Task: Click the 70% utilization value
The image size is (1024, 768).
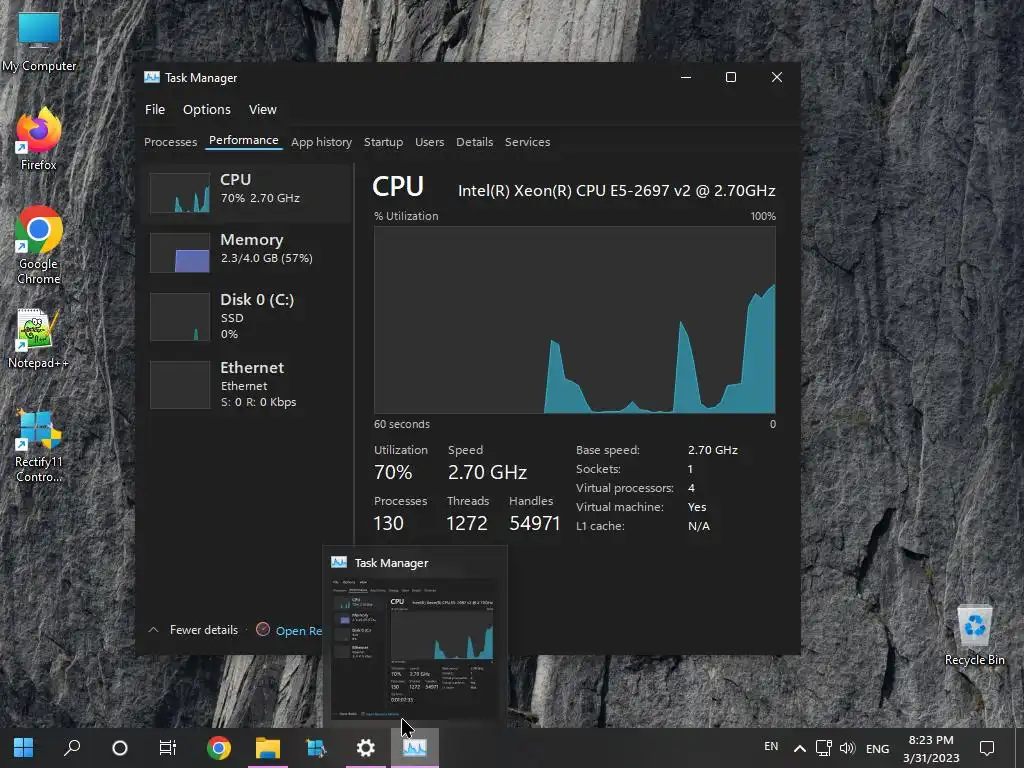Action: (393, 472)
